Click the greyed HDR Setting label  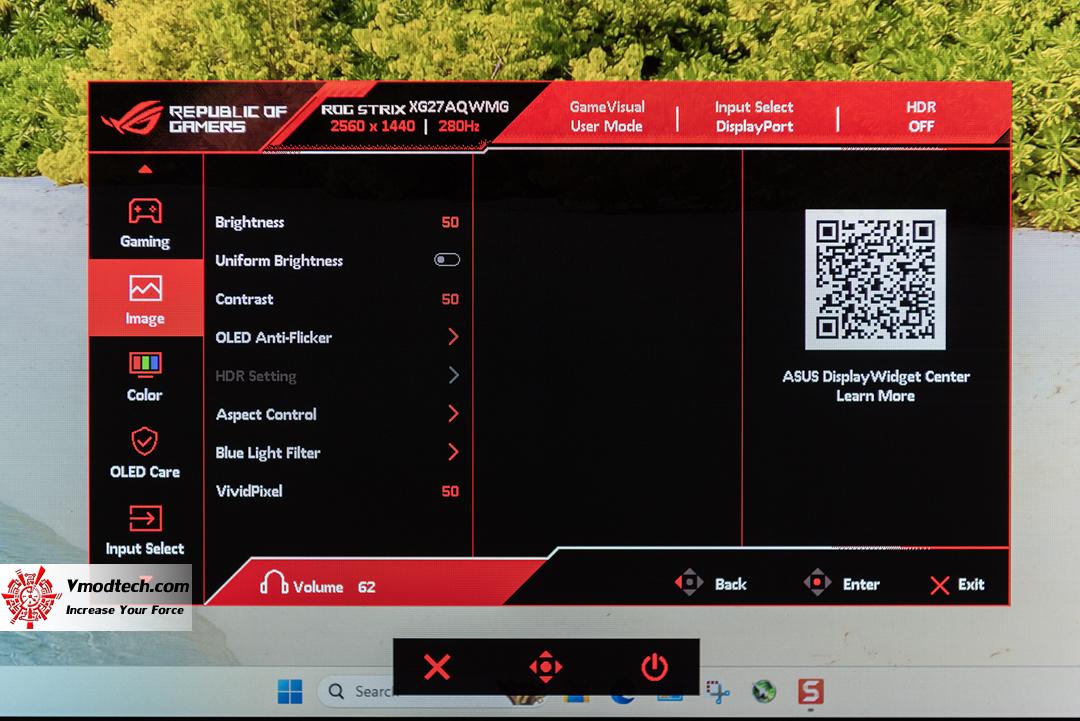256,376
